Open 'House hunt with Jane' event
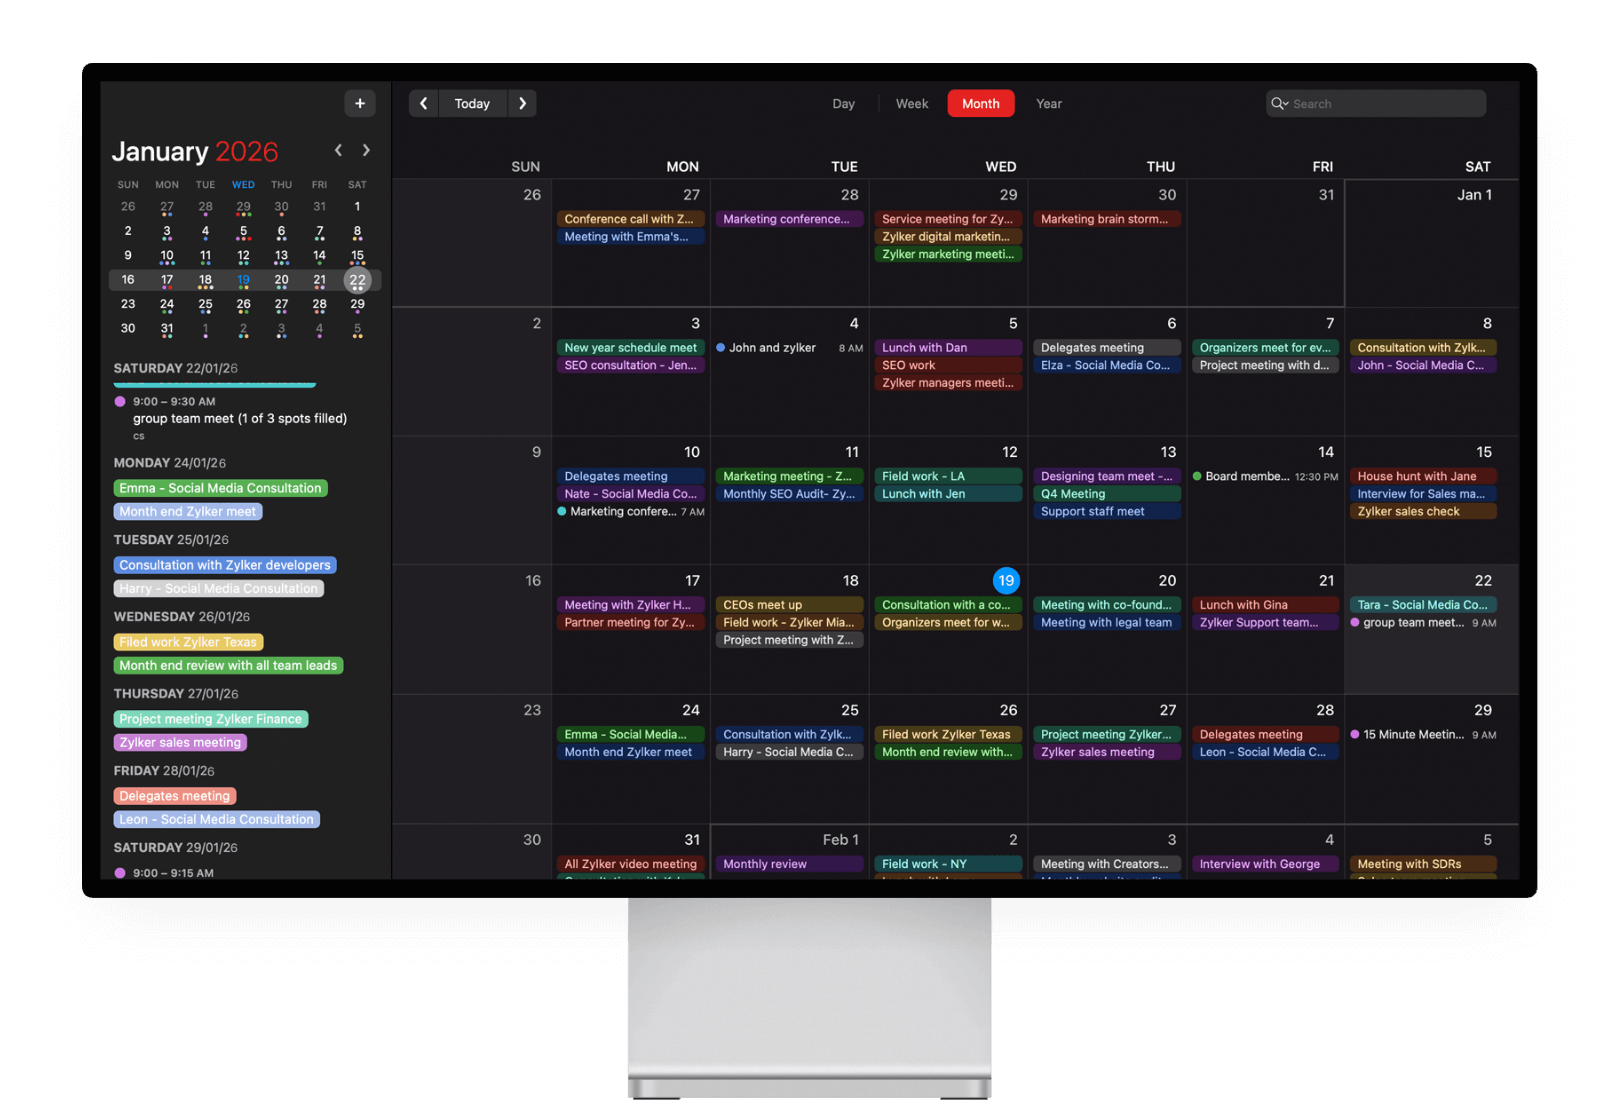The height and width of the screenshot is (1100, 1621). tap(1424, 477)
